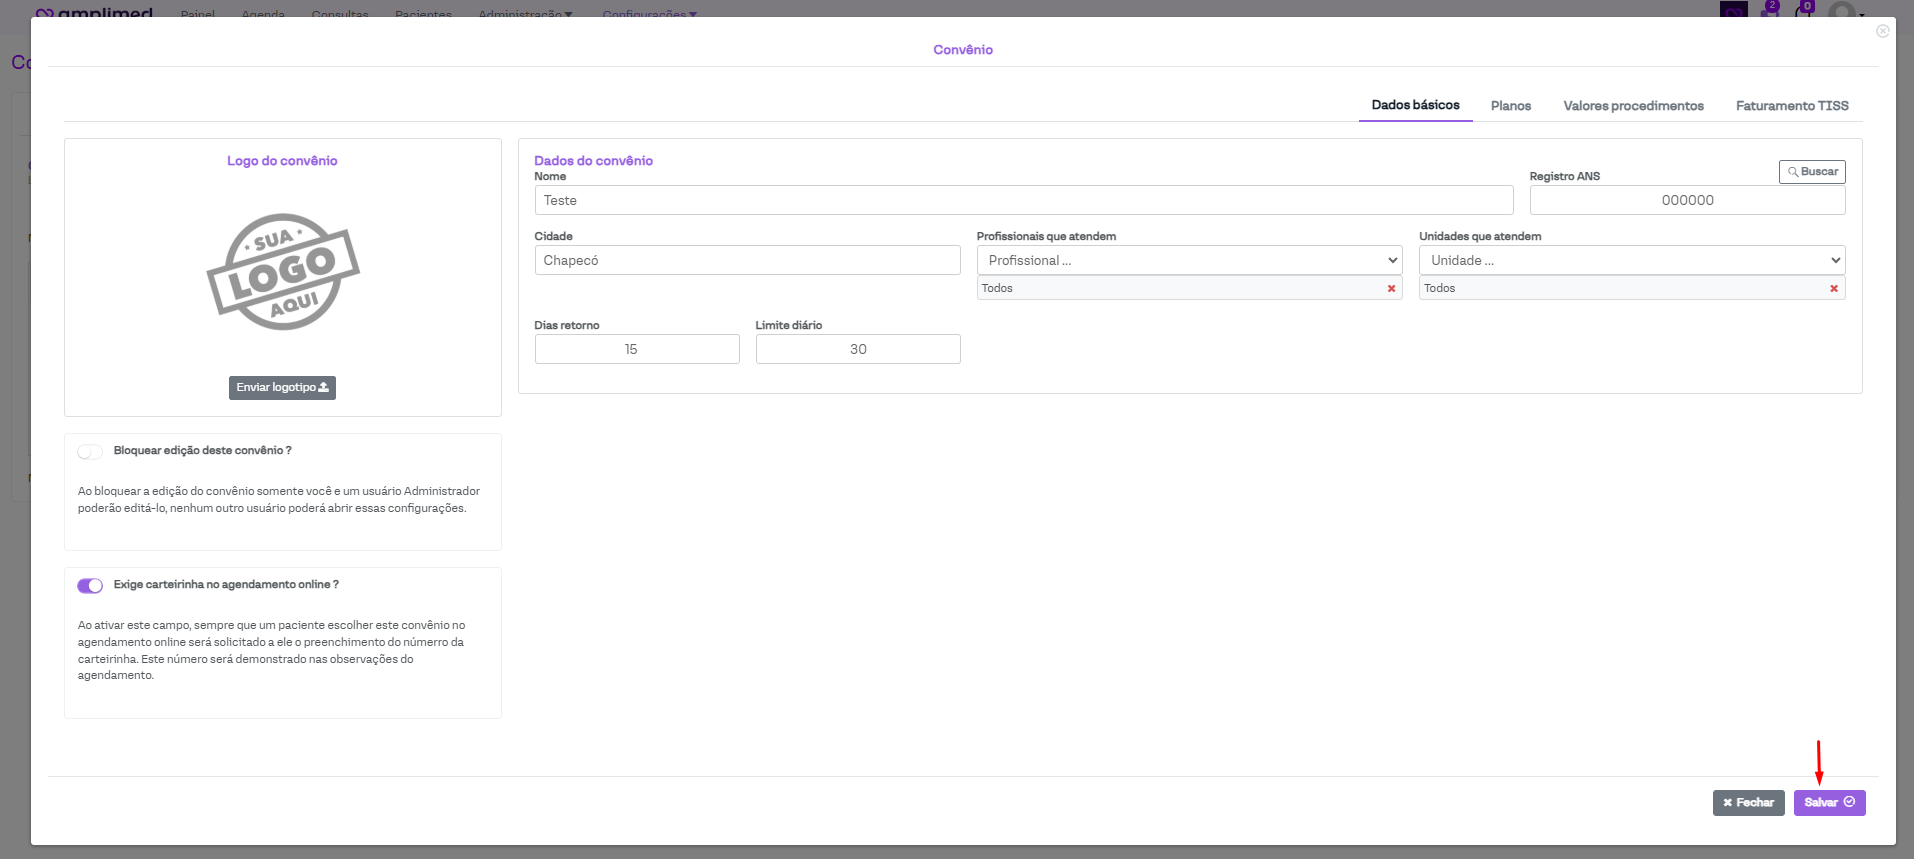Click the Limite diário field
The height and width of the screenshot is (859, 1914).
857,349
